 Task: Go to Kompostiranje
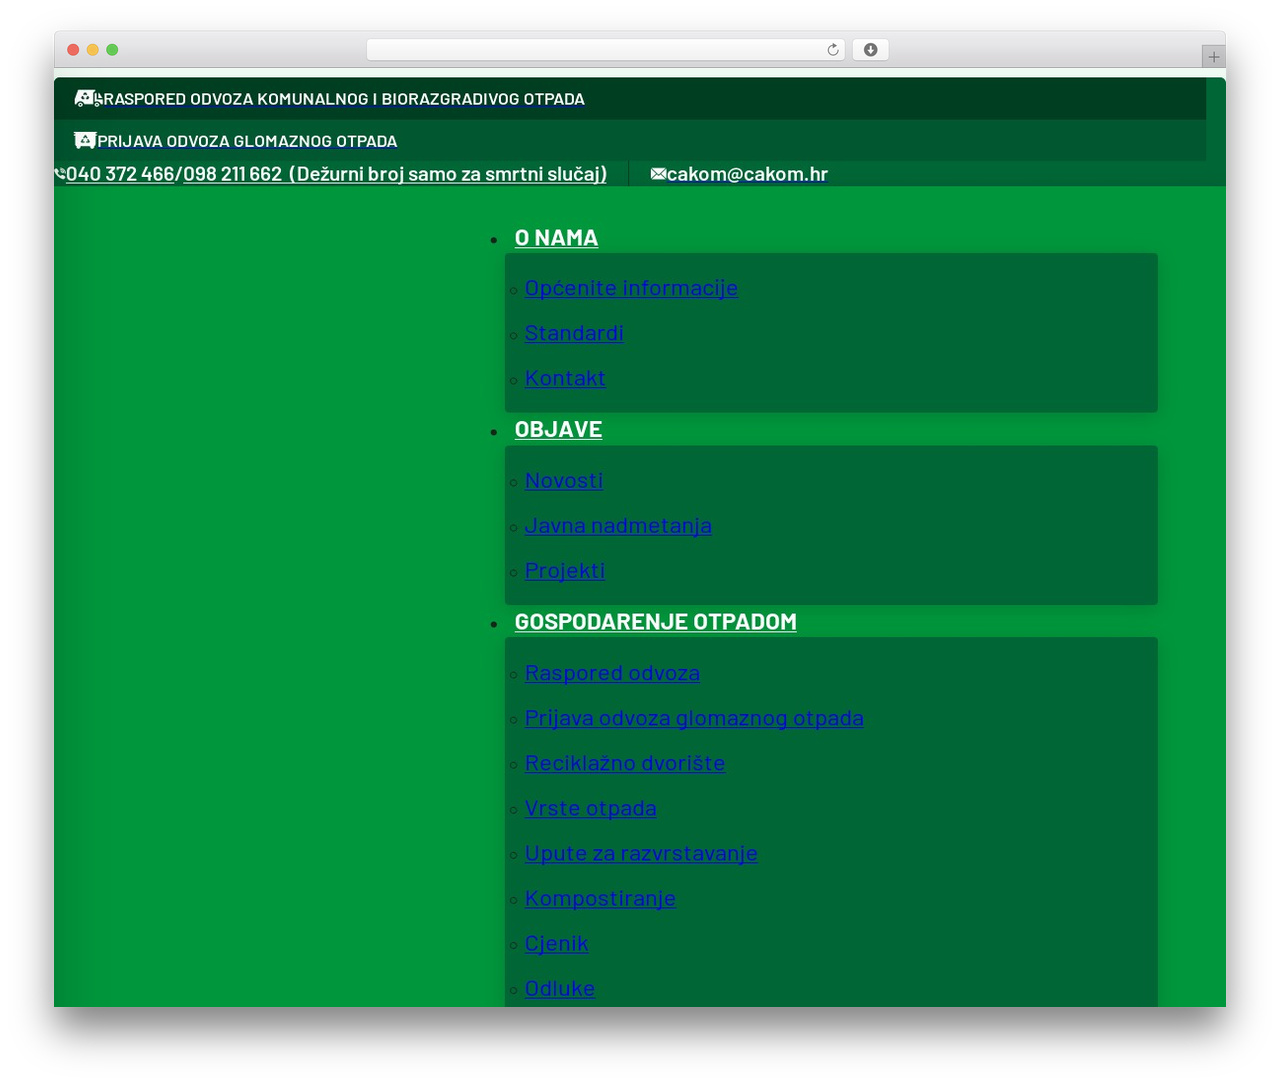pos(600,898)
